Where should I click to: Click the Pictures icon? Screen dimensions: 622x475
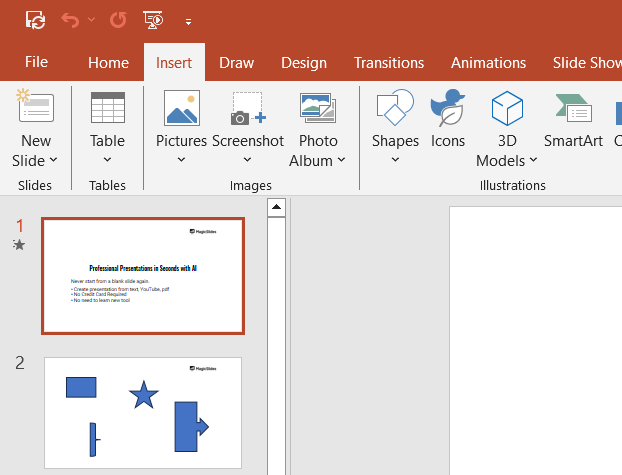[182, 108]
